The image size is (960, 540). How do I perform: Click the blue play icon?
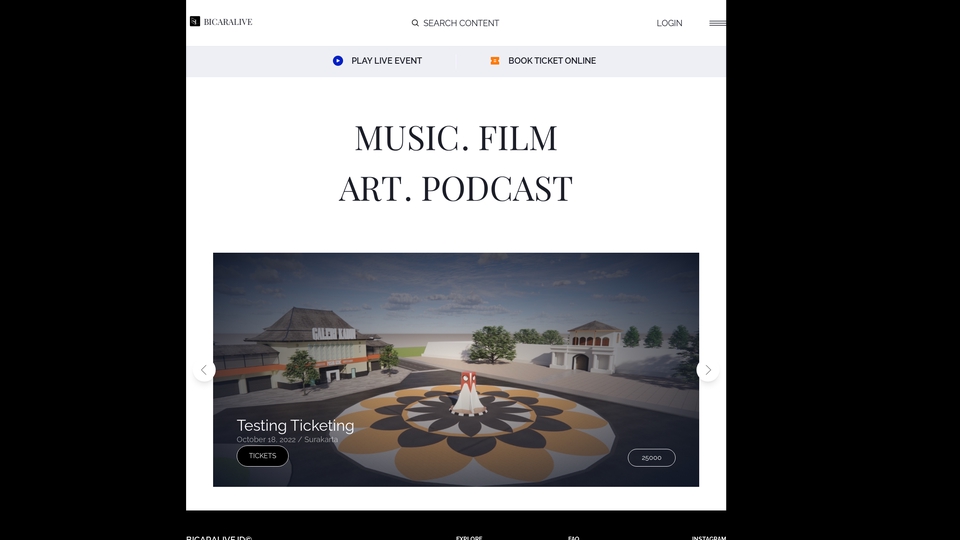coord(338,61)
